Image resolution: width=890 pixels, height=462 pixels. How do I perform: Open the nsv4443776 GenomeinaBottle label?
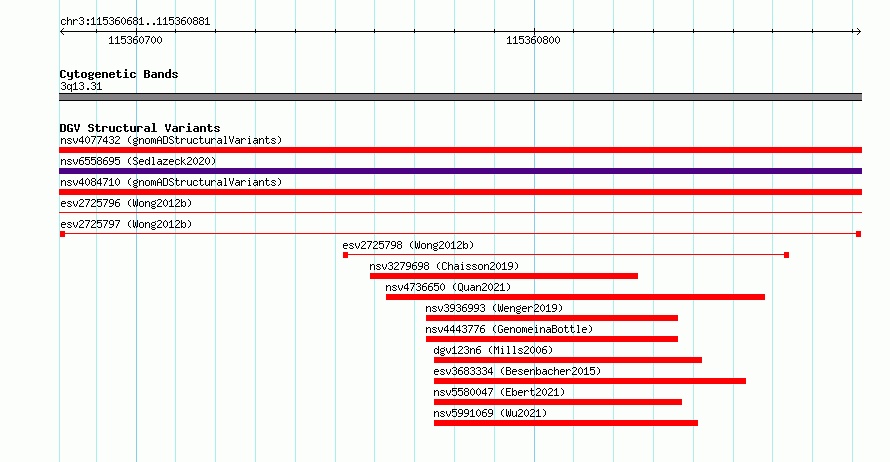(509, 329)
